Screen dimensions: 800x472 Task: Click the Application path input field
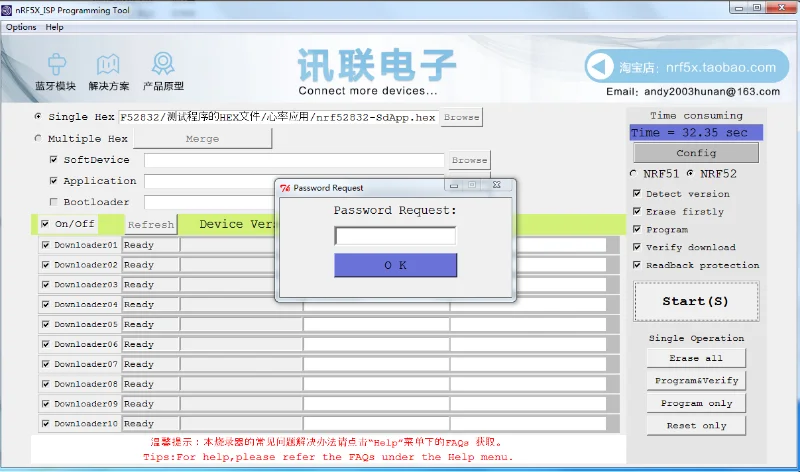click(x=209, y=181)
